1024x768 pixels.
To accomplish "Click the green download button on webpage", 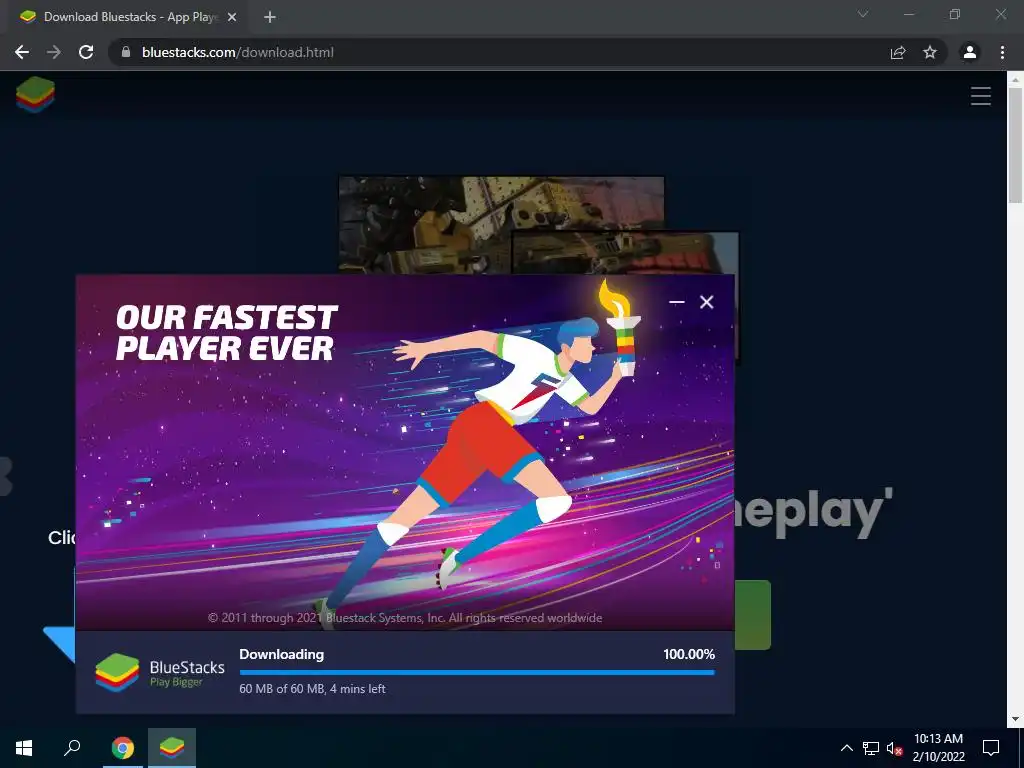I will click(x=753, y=615).
